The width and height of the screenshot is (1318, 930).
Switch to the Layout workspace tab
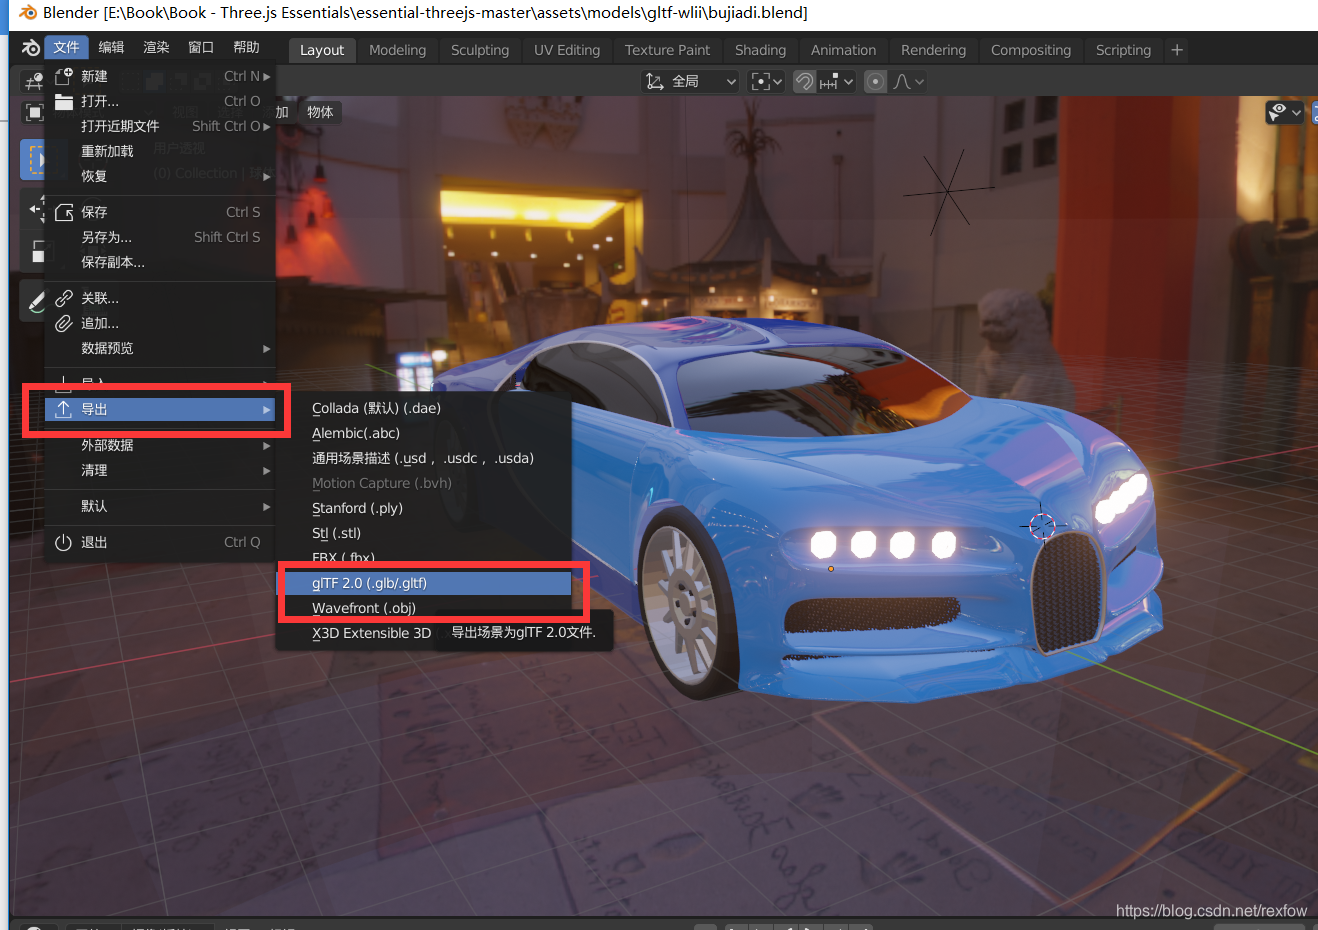pyautogui.click(x=322, y=50)
